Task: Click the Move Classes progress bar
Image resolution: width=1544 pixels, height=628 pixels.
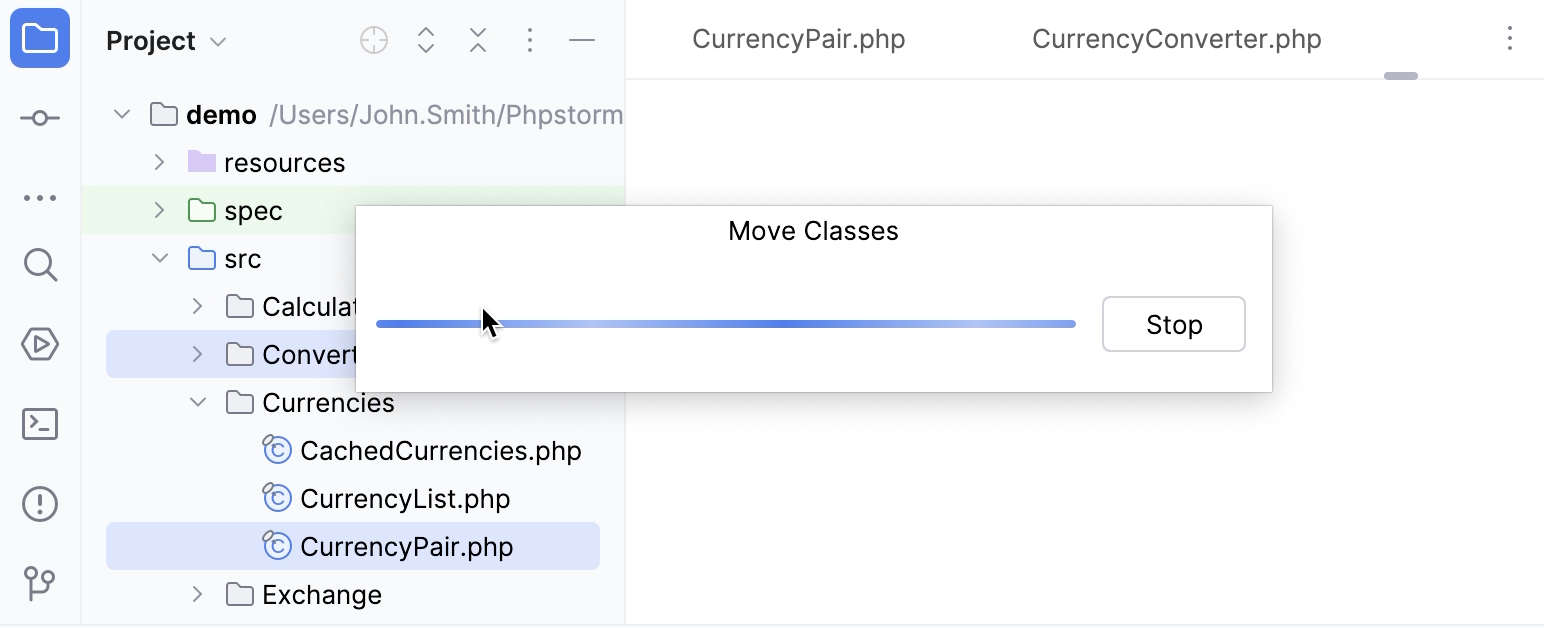Action: tap(725, 324)
